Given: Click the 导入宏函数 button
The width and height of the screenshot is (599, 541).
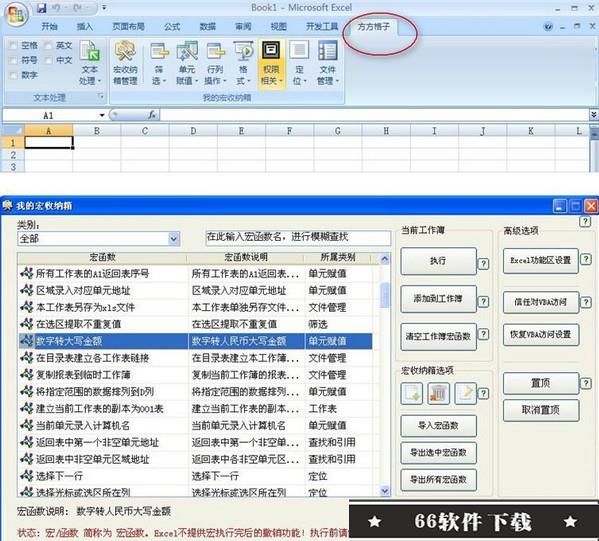Looking at the screenshot, I should 438,426.
